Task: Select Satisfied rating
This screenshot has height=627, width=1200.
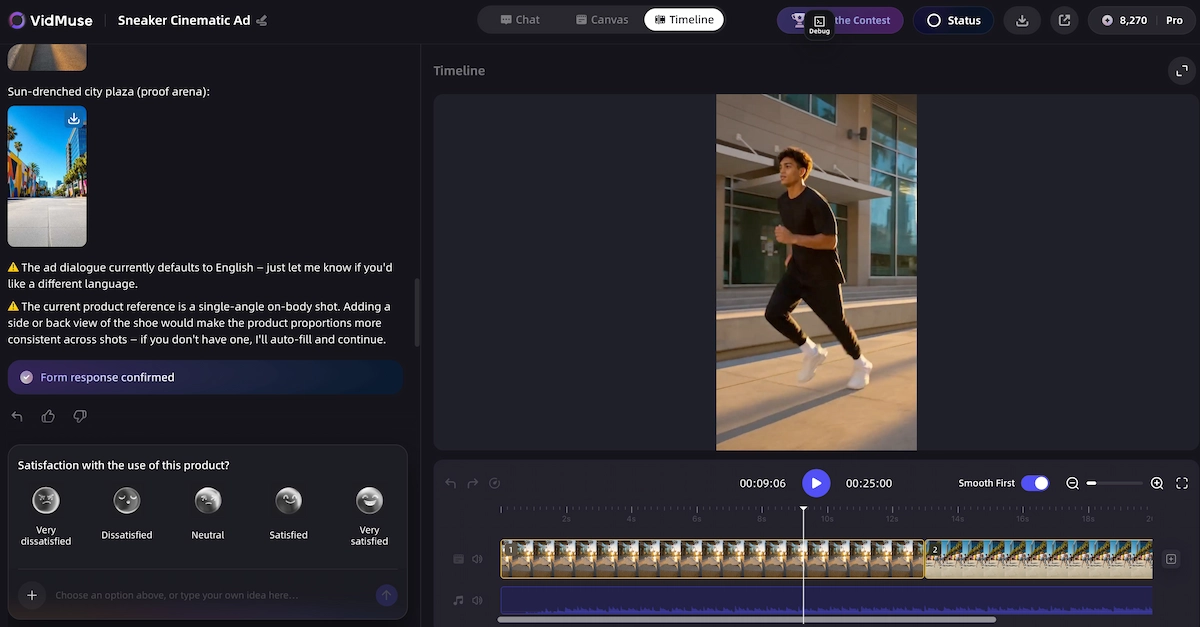Action: (x=288, y=514)
